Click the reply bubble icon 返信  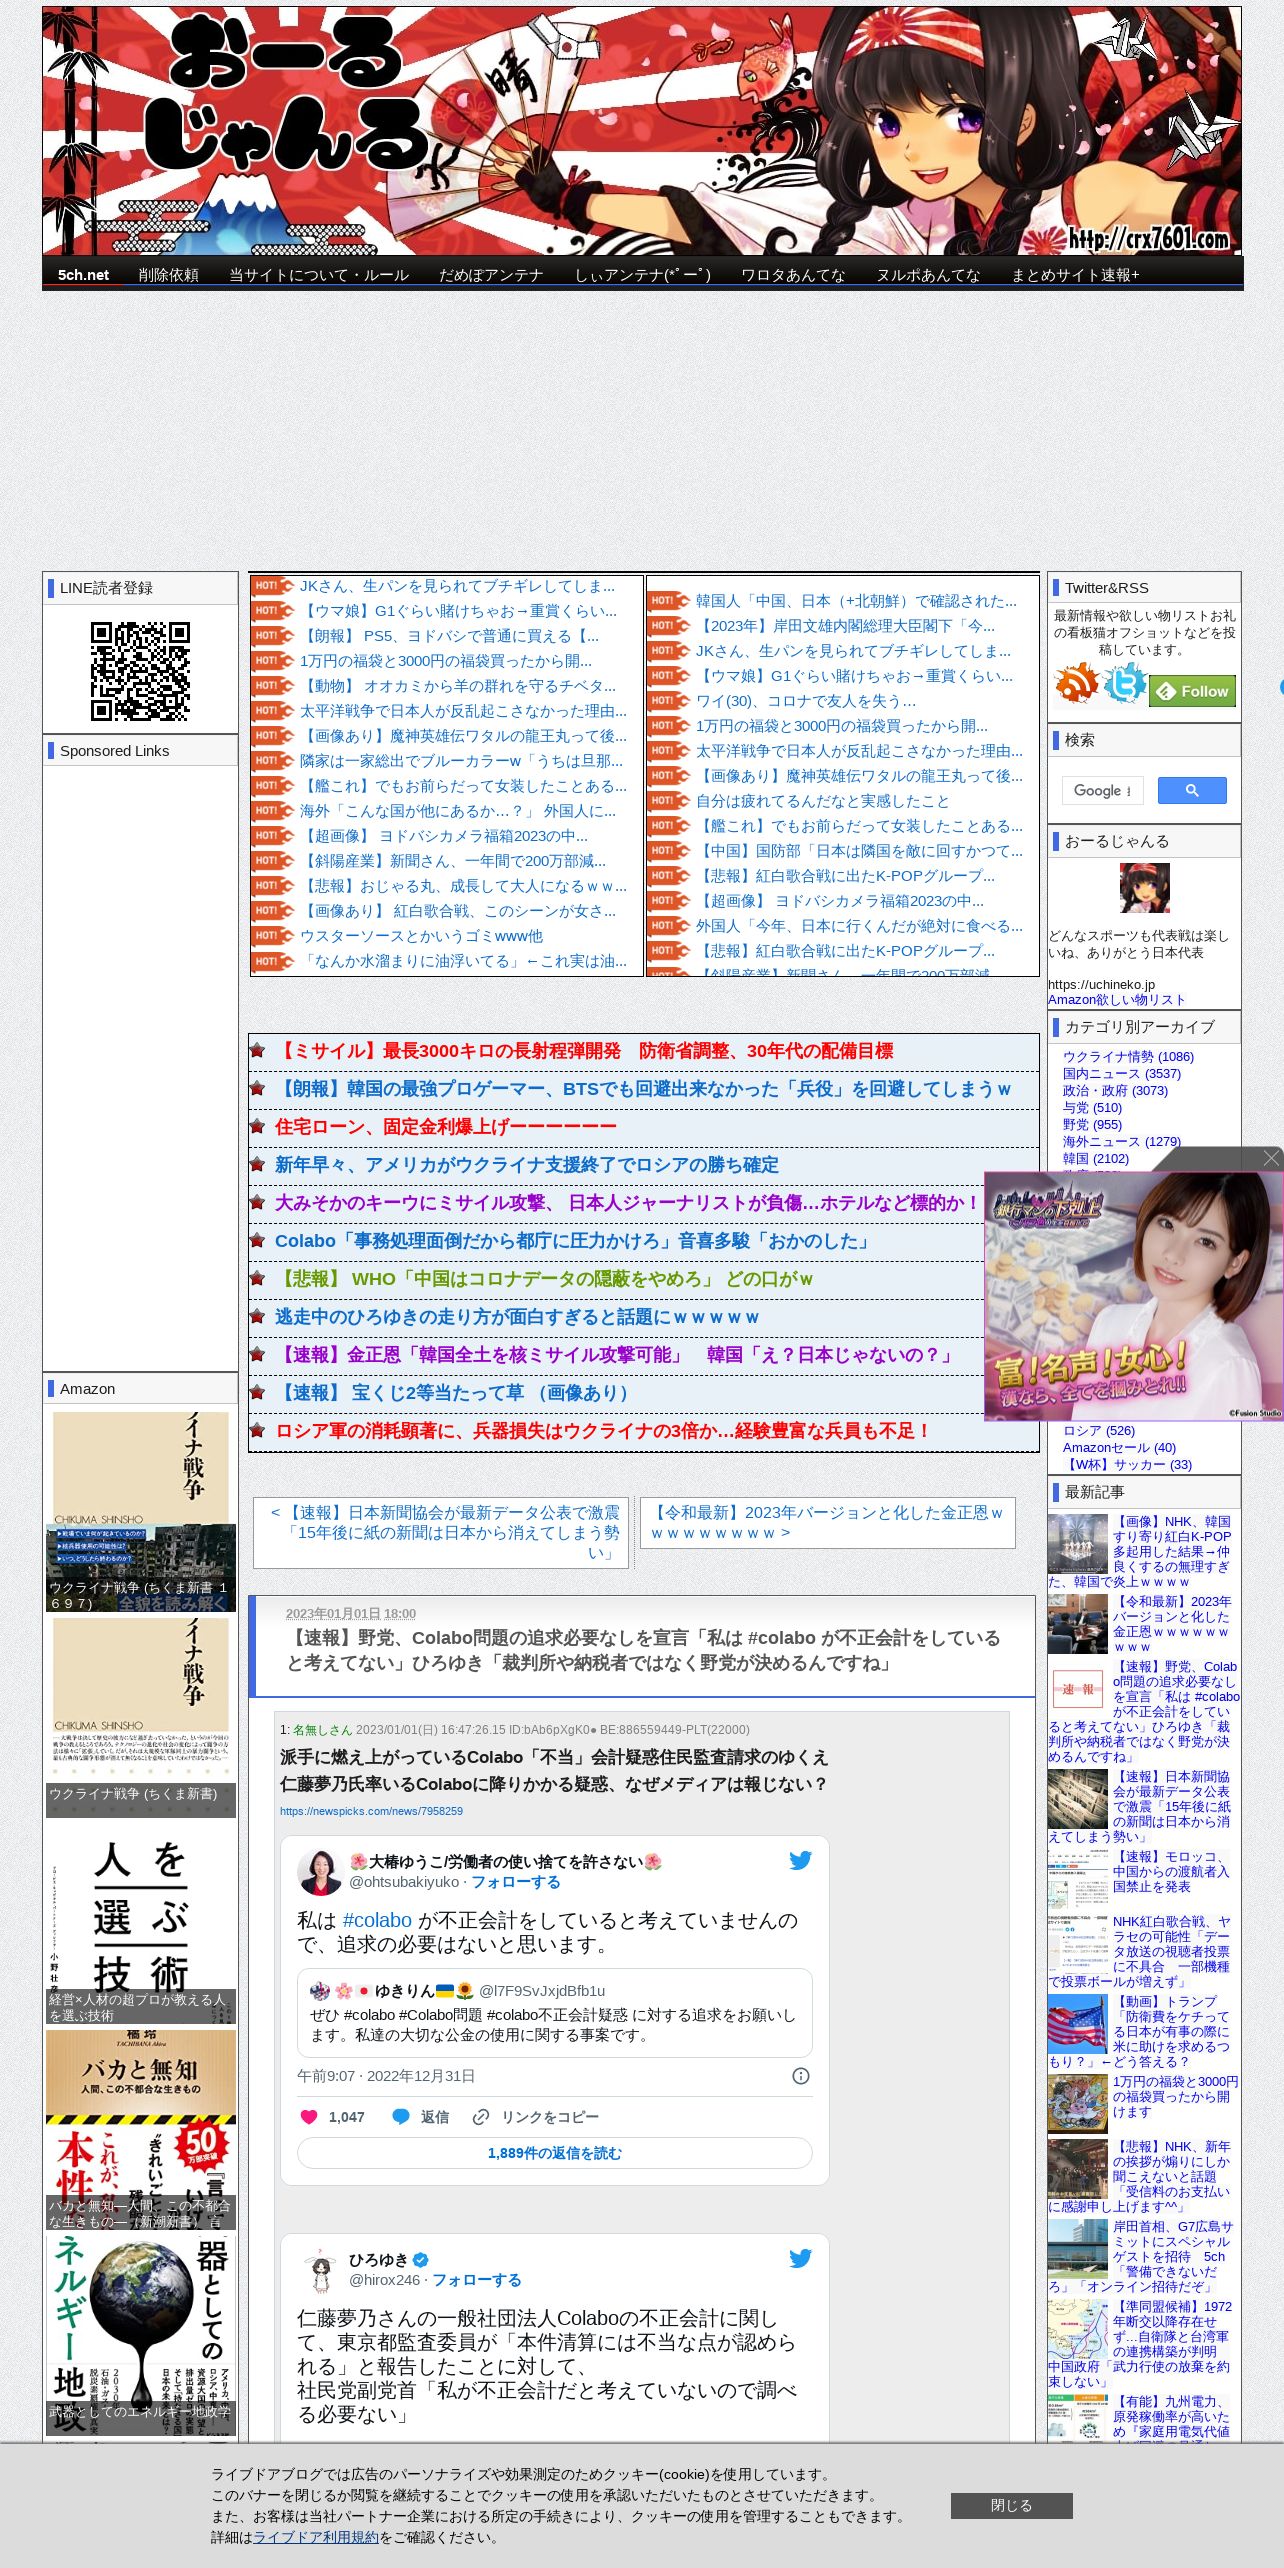pos(401,2117)
